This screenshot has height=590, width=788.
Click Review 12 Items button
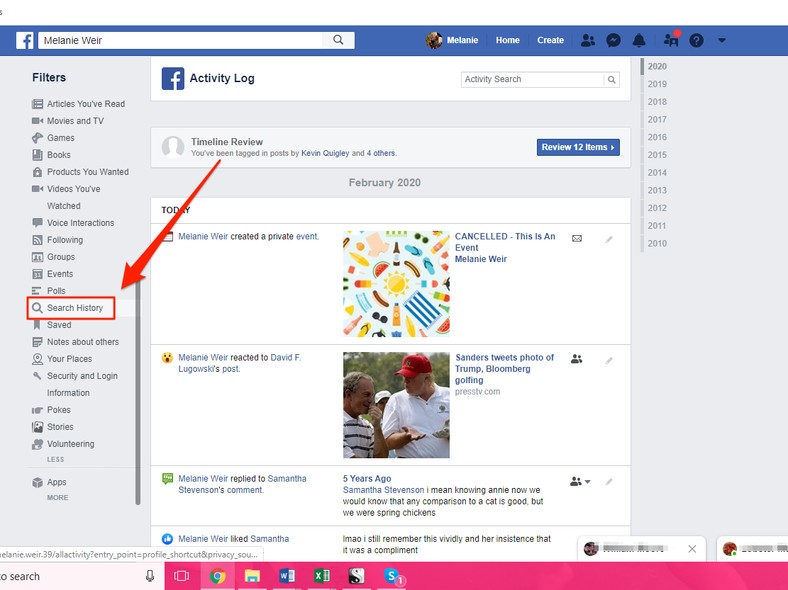(578, 147)
